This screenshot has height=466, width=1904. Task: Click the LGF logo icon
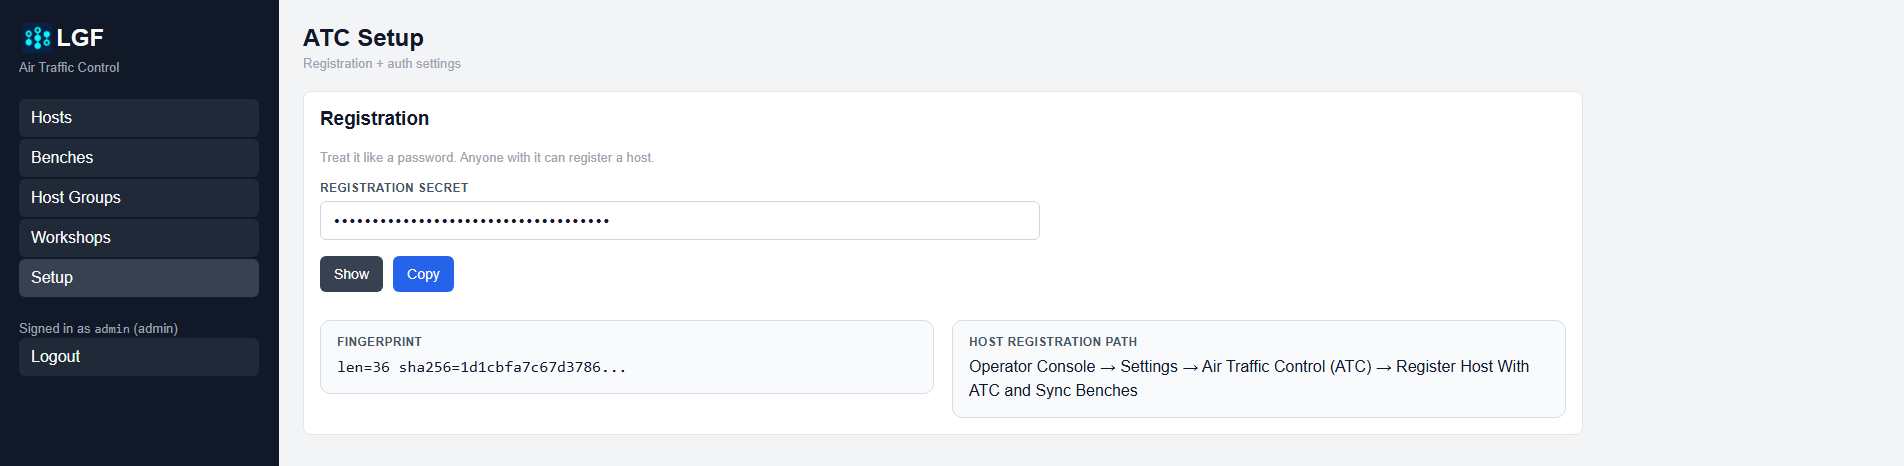coord(37,38)
